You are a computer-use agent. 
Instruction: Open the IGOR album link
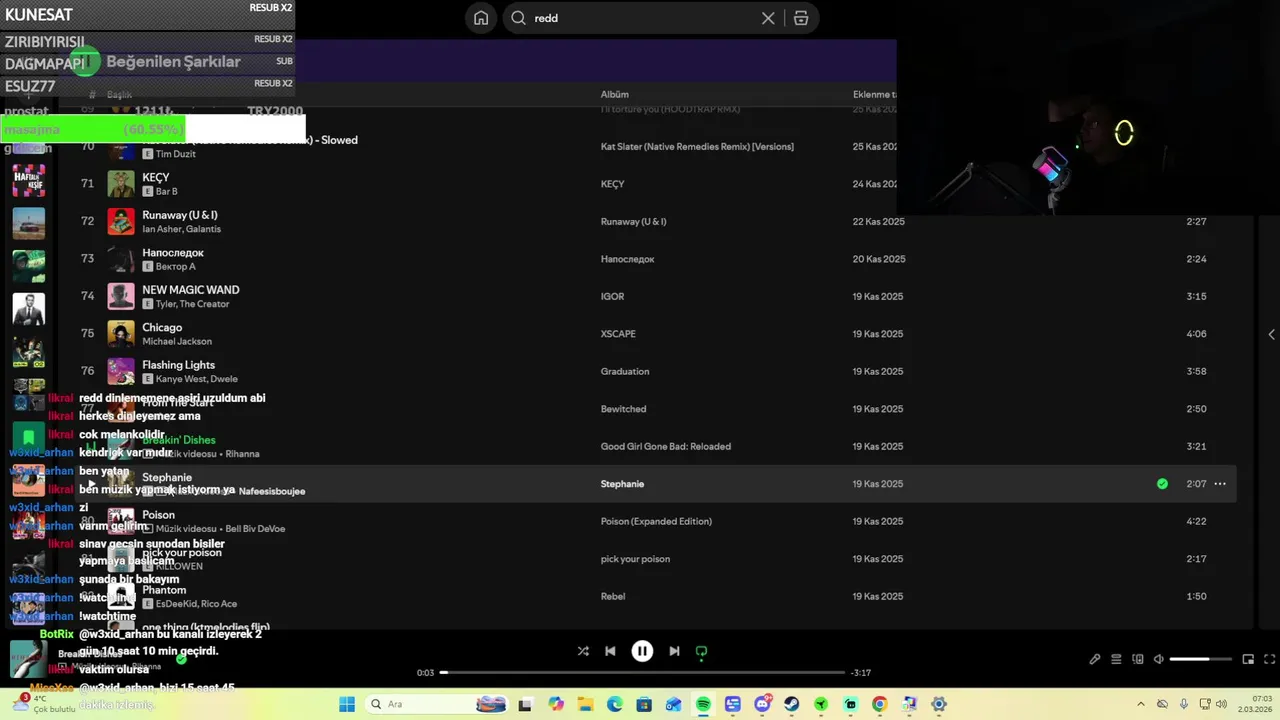[x=612, y=296]
